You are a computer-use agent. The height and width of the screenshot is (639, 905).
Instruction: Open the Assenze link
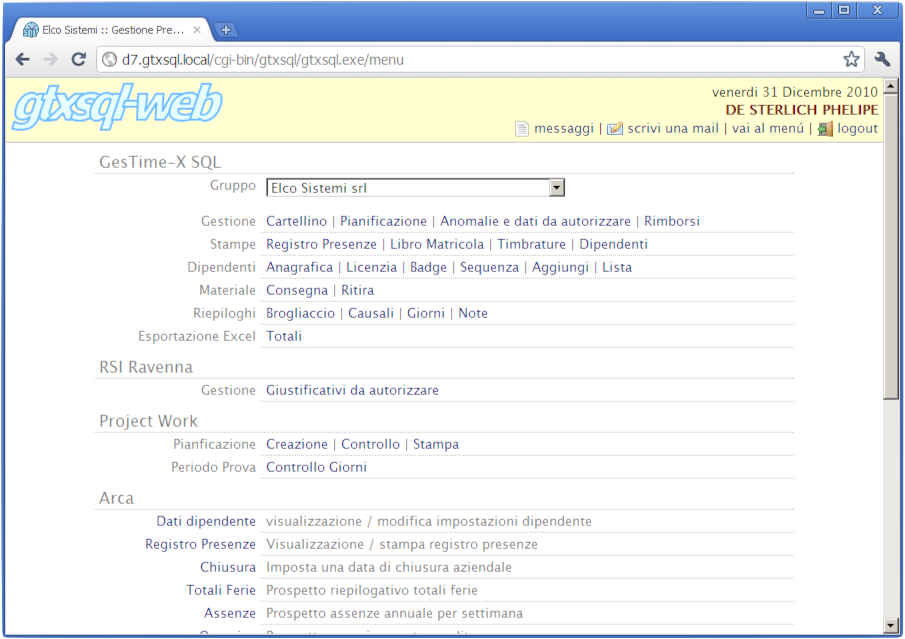pyautogui.click(x=230, y=614)
